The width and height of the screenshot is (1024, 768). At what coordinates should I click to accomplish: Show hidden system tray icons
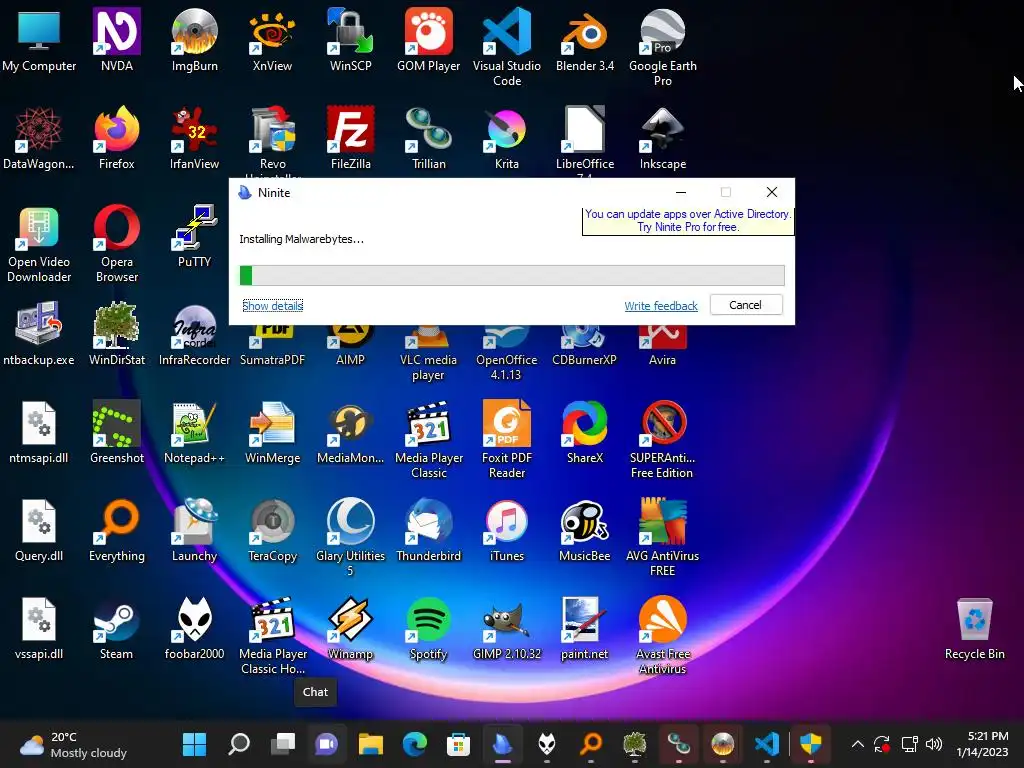(857, 744)
